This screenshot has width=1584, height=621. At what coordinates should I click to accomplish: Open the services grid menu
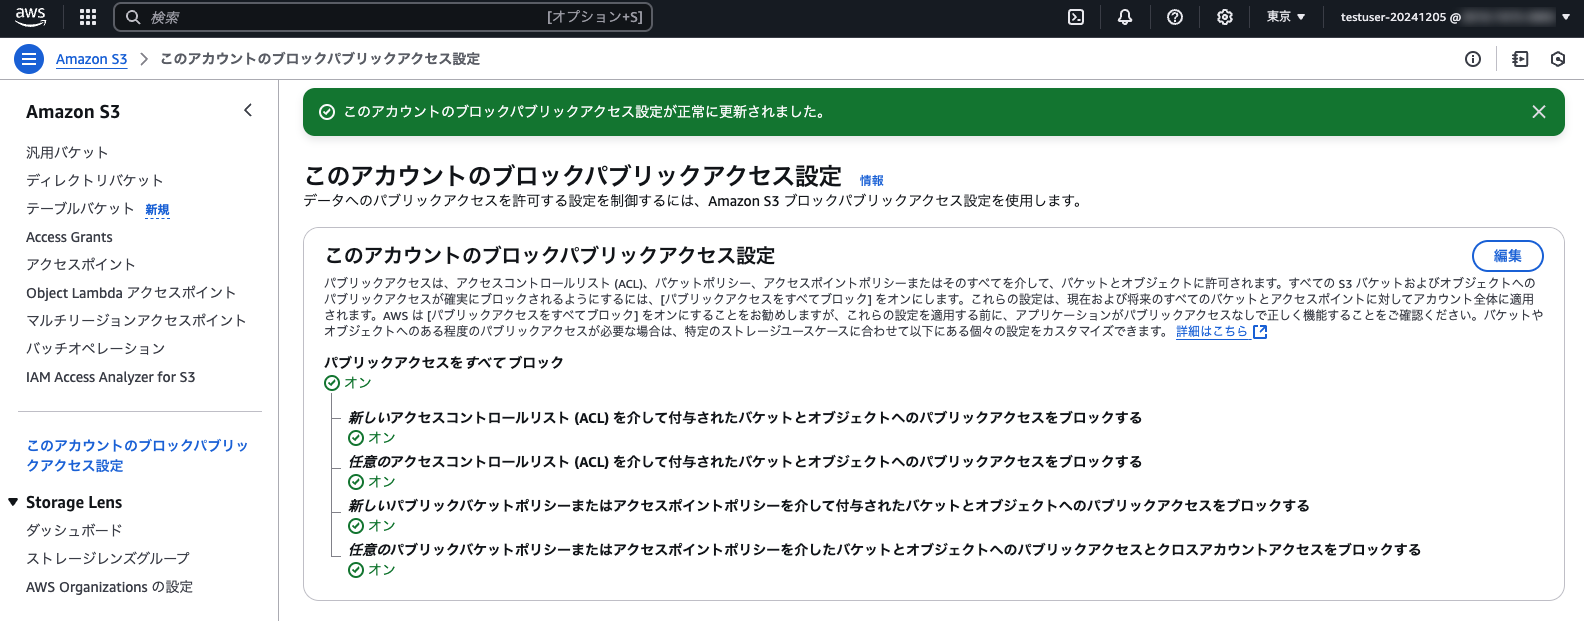click(x=88, y=17)
